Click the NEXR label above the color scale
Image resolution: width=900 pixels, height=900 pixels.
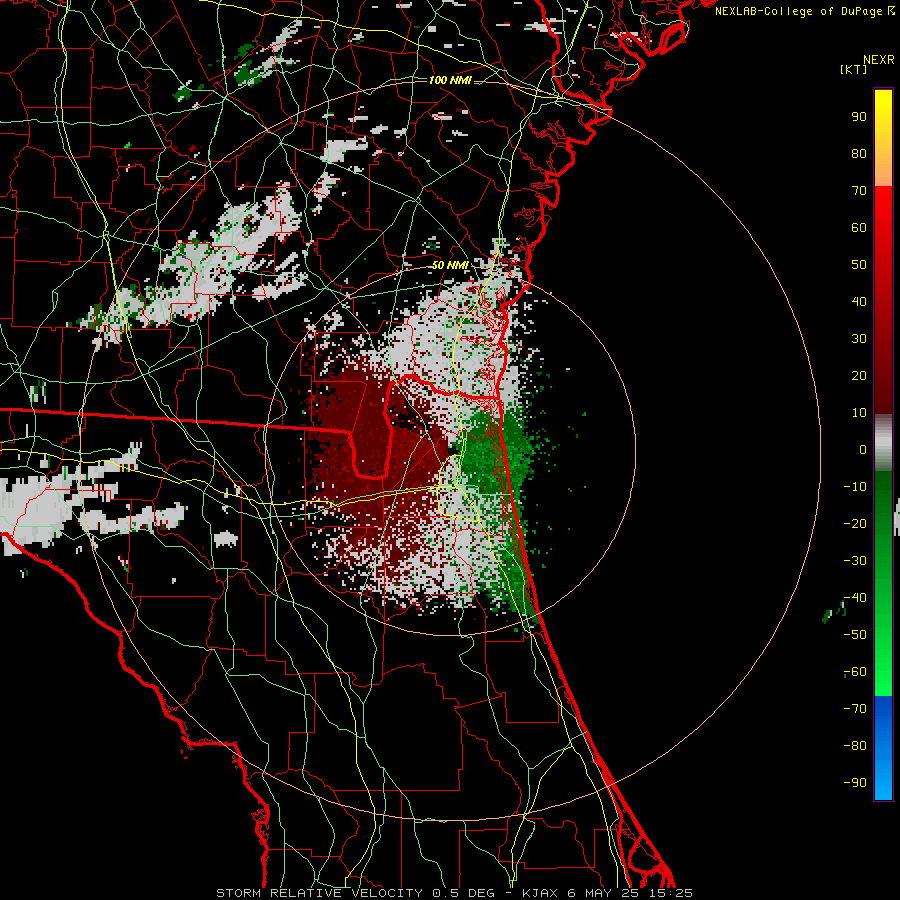879,60
